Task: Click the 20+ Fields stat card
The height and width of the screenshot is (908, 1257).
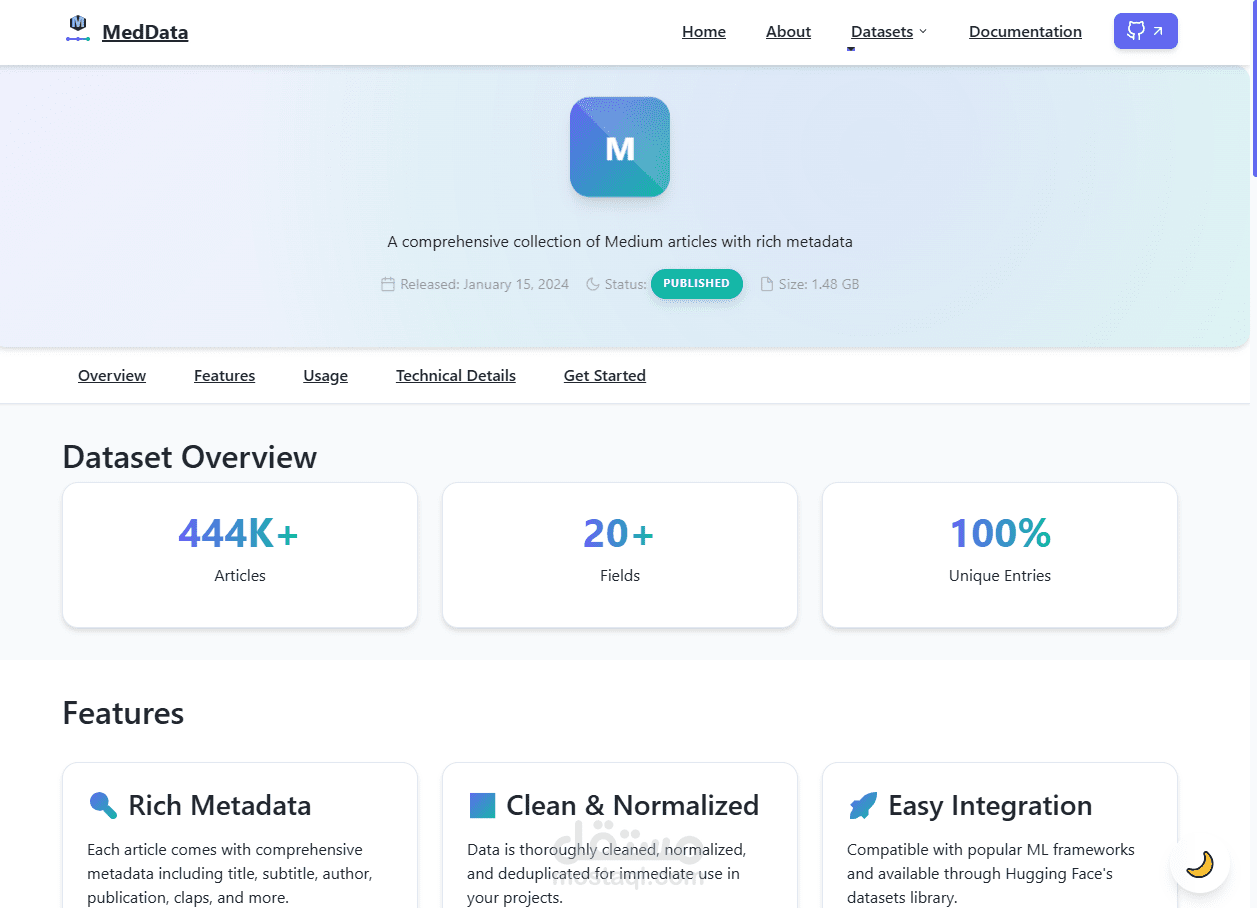Action: pos(620,555)
